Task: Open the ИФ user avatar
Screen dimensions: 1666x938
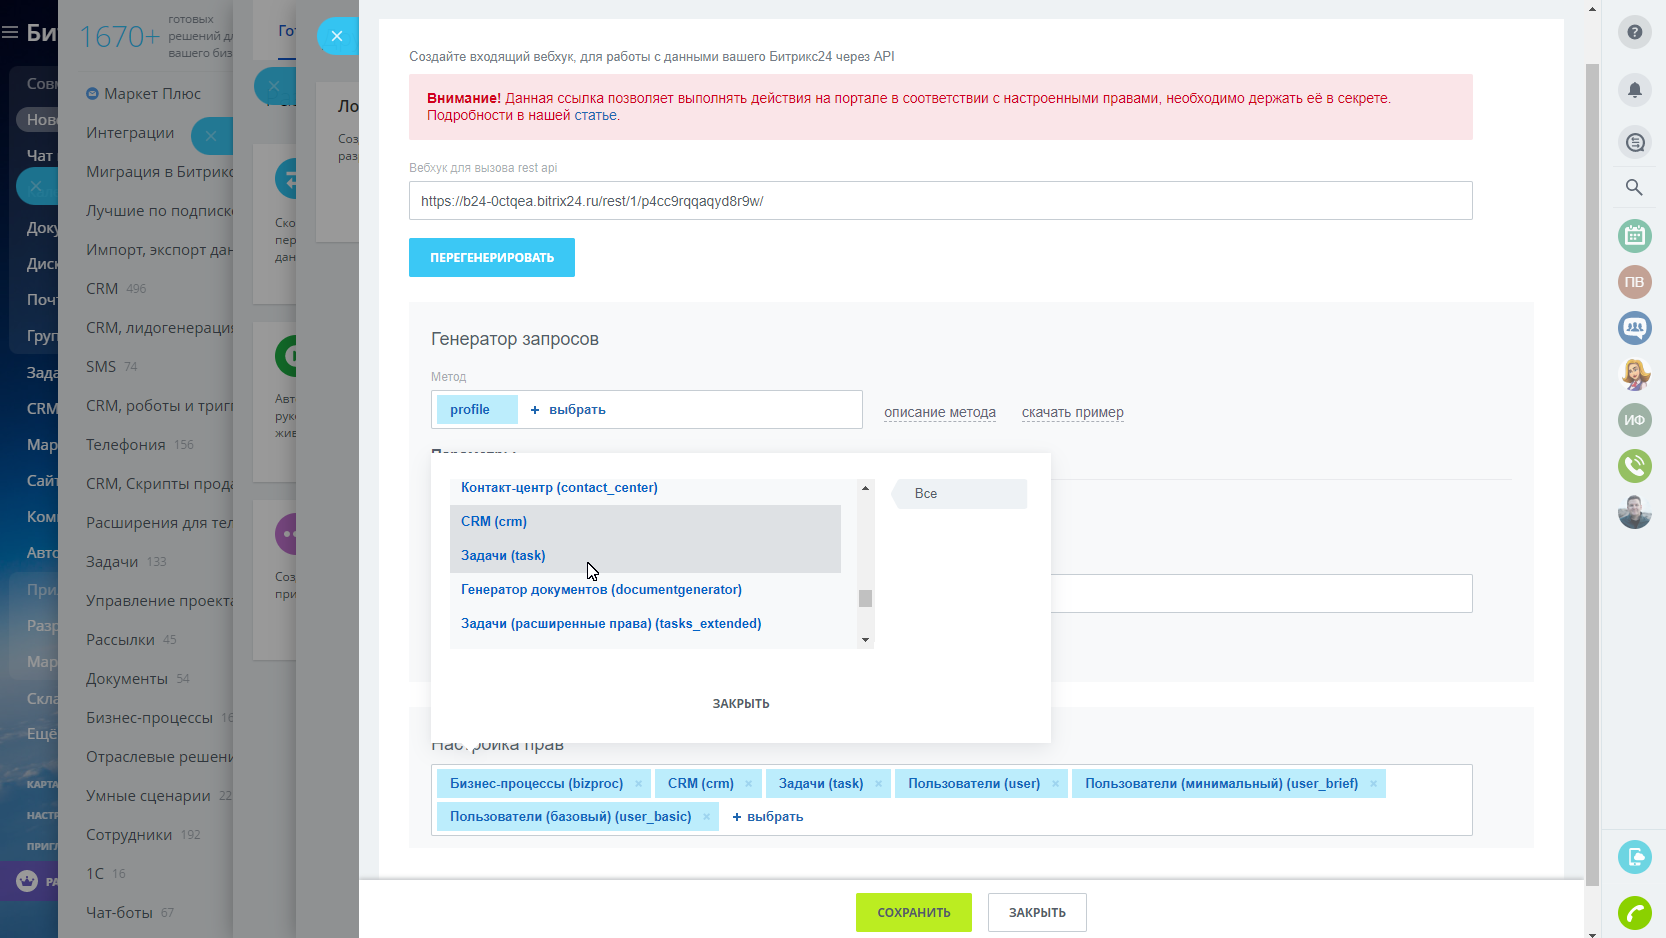Action: tap(1634, 420)
